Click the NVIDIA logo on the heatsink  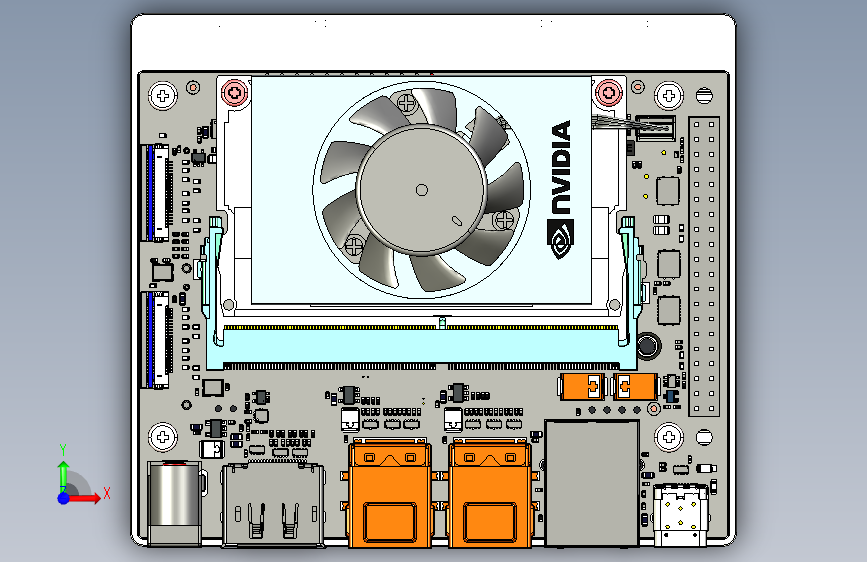tap(561, 190)
